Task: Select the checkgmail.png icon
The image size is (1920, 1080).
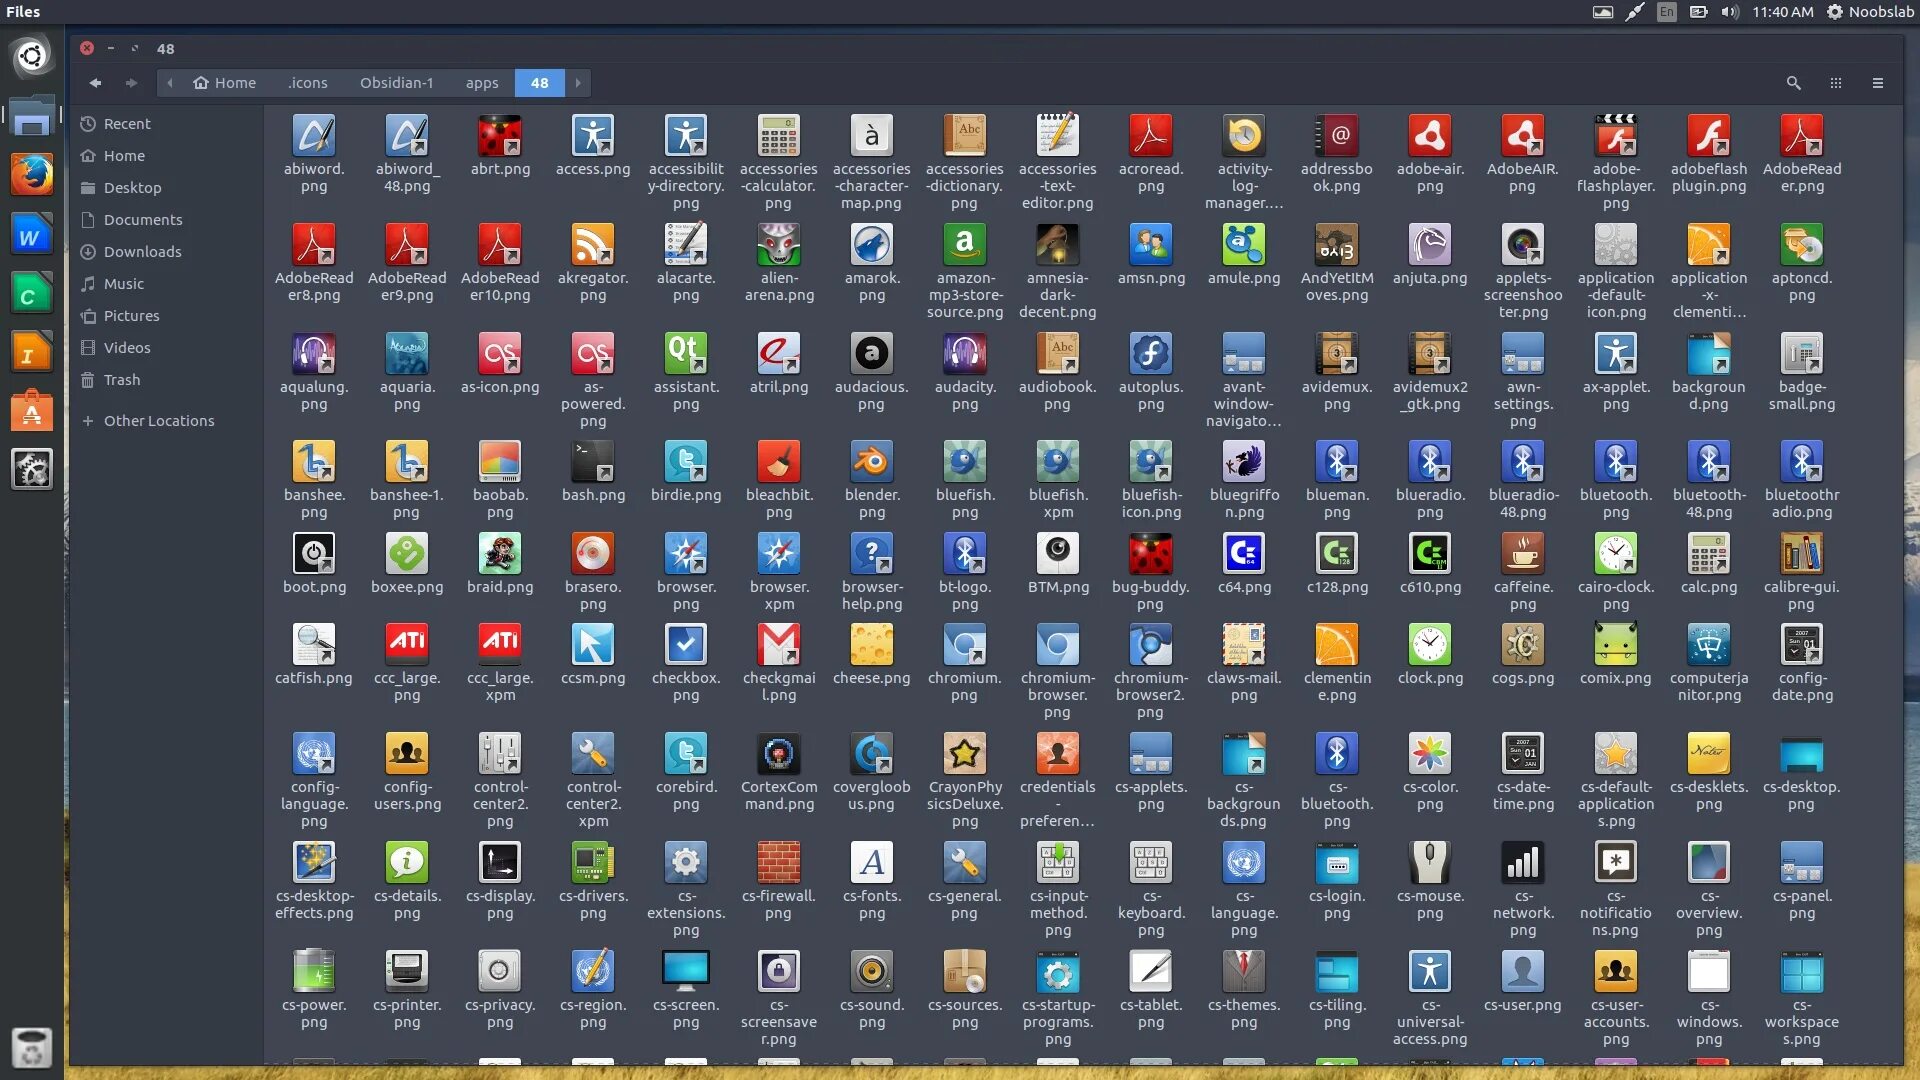Action: [778, 645]
